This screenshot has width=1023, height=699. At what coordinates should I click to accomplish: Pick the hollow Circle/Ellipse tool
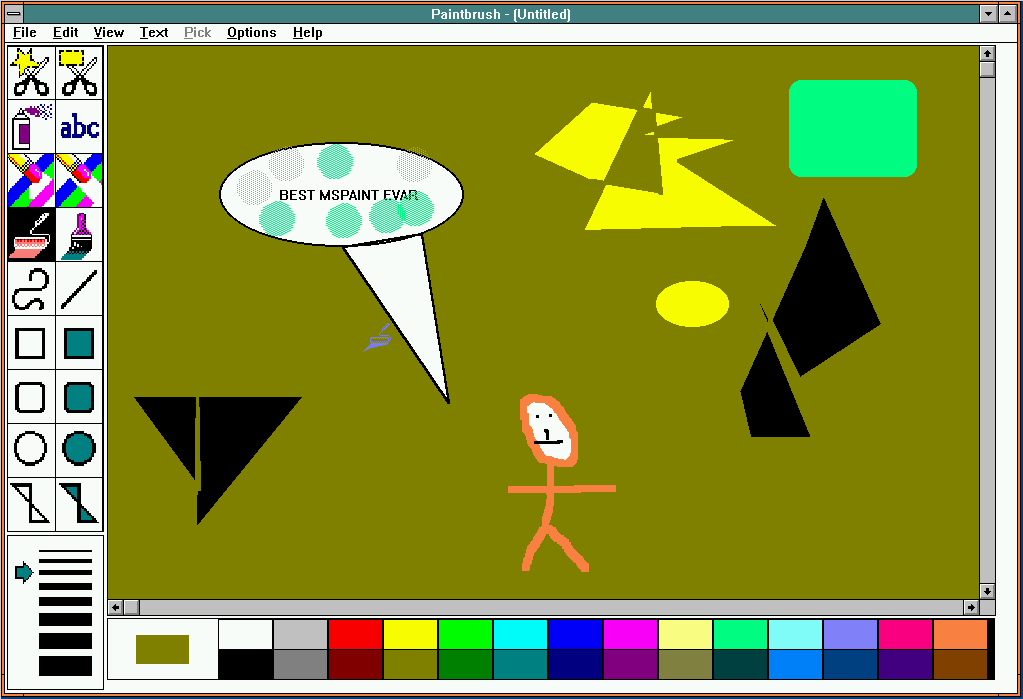pos(31,450)
